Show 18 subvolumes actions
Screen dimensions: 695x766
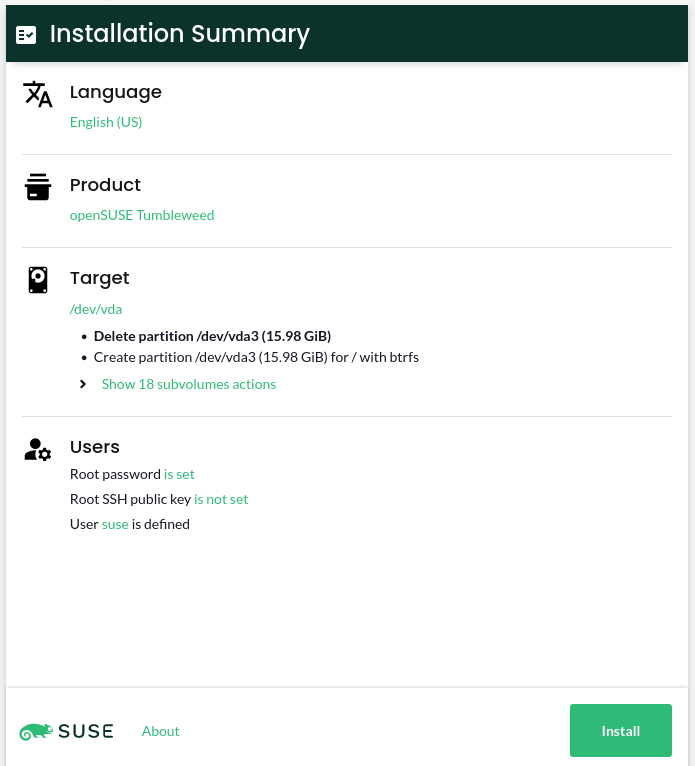[189, 384]
